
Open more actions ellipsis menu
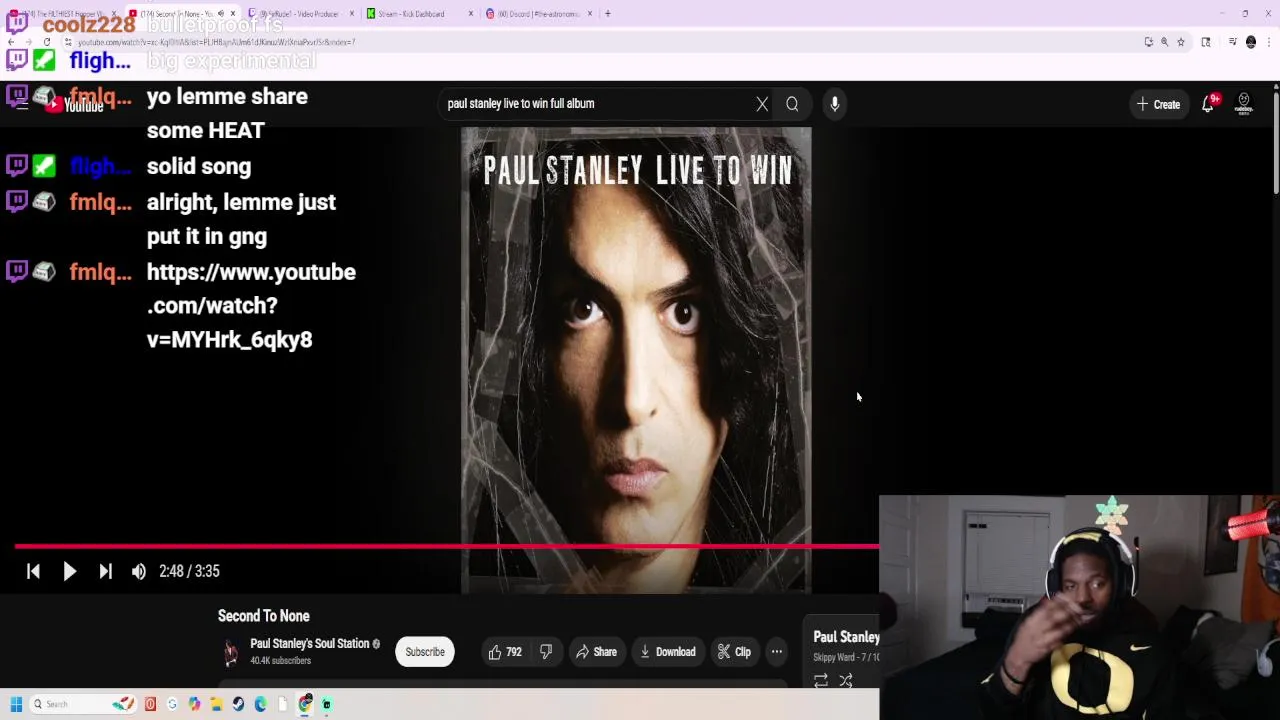point(777,652)
